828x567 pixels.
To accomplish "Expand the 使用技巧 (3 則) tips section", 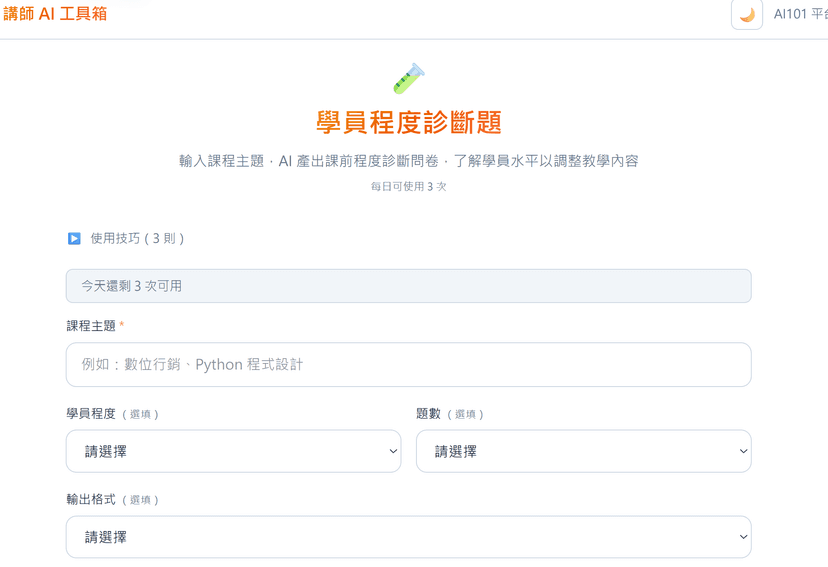I will (x=126, y=239).
